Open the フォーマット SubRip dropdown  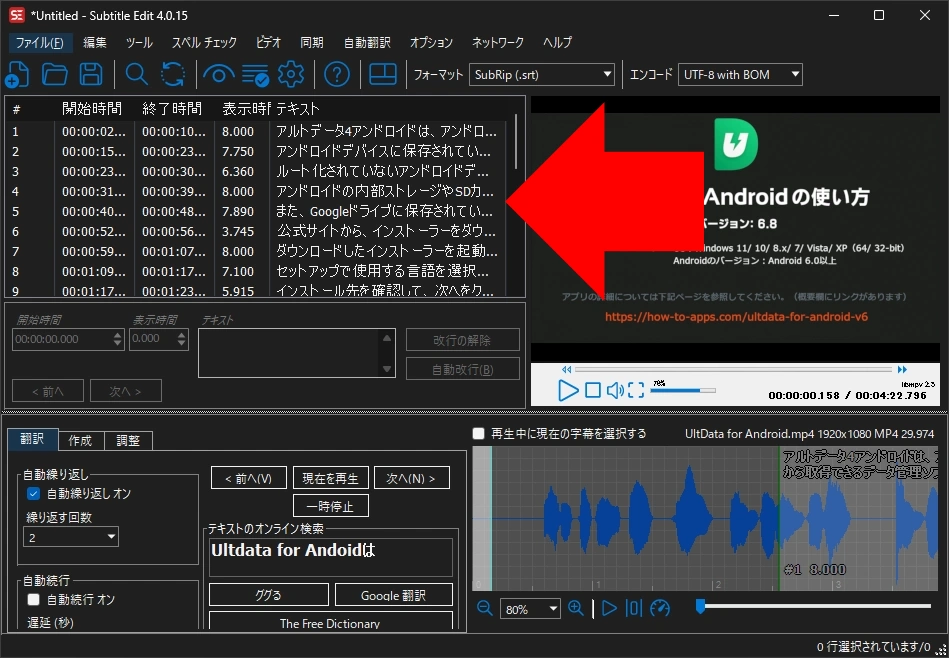(x=542, y=74)
